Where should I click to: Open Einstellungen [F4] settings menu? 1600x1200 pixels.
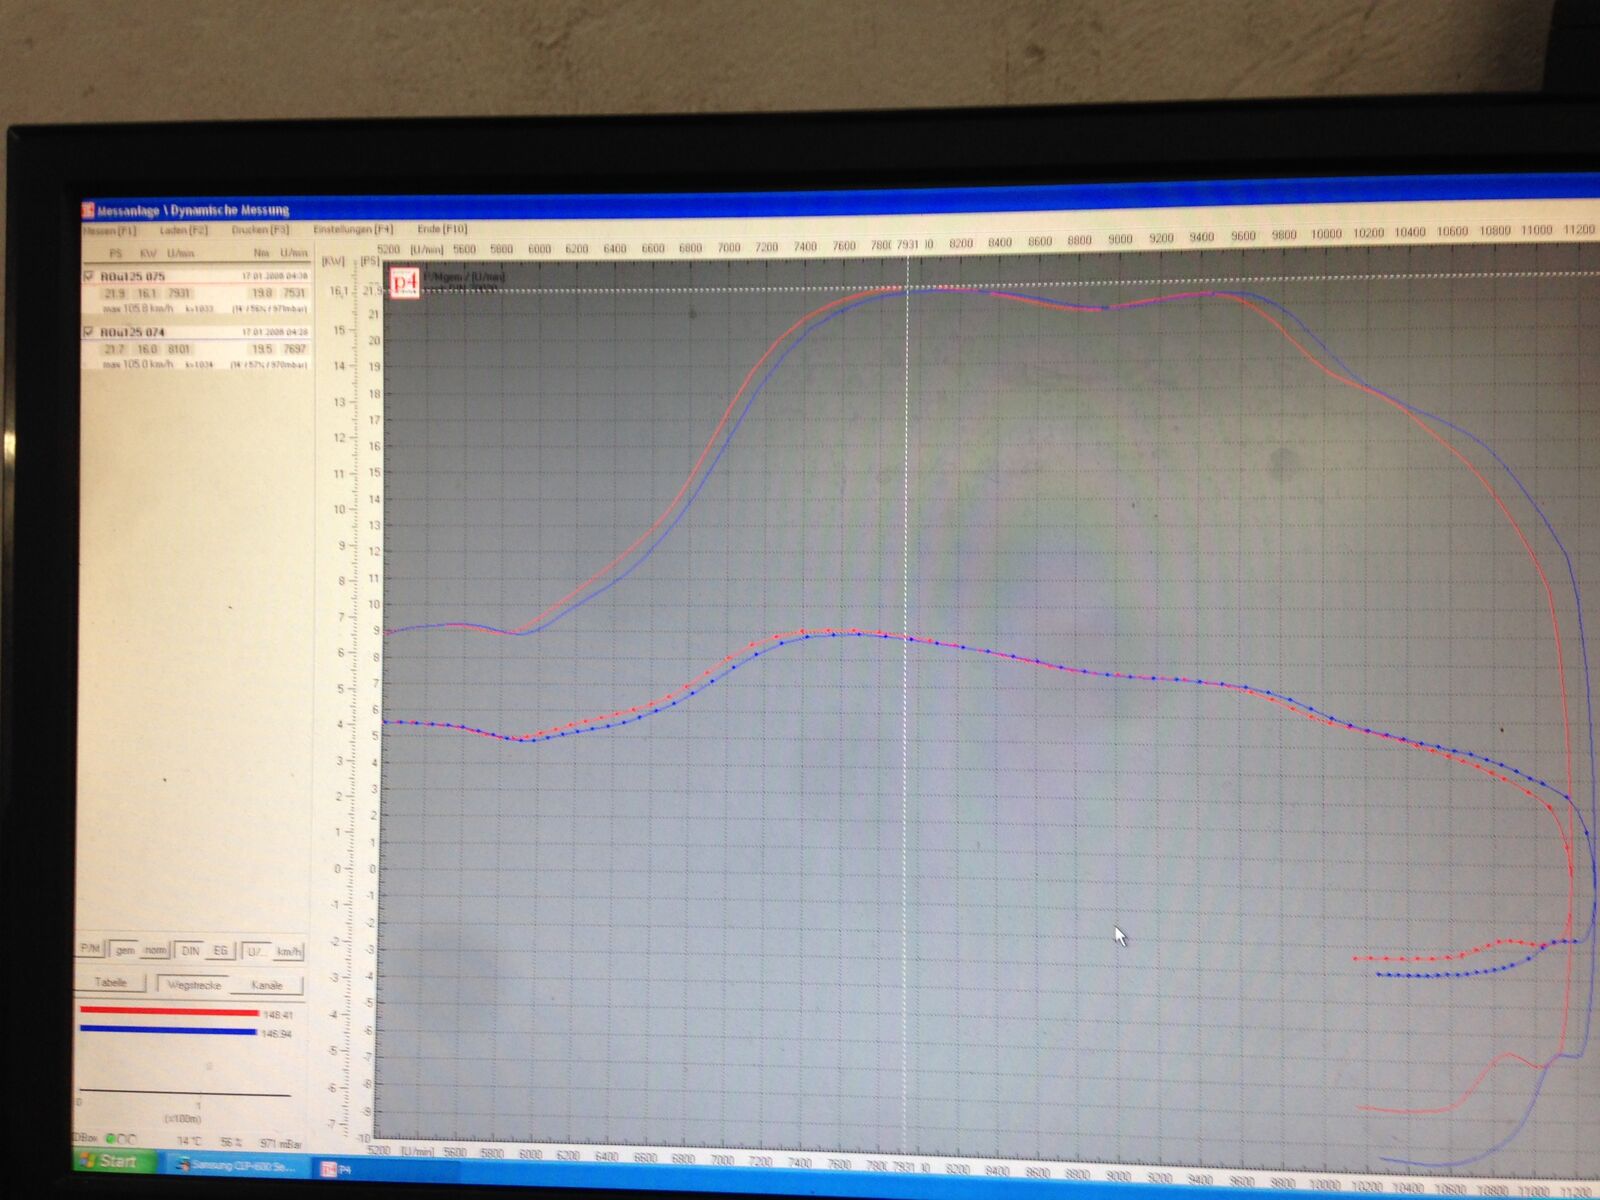coord(353,229)
